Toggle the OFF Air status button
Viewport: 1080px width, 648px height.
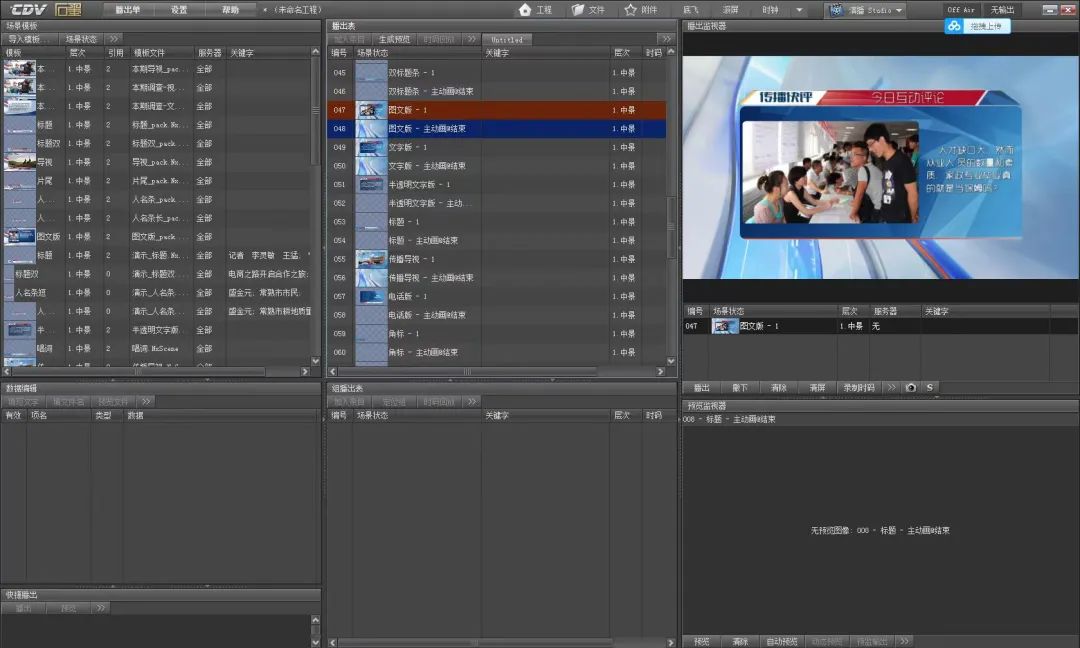pos(961,10)
